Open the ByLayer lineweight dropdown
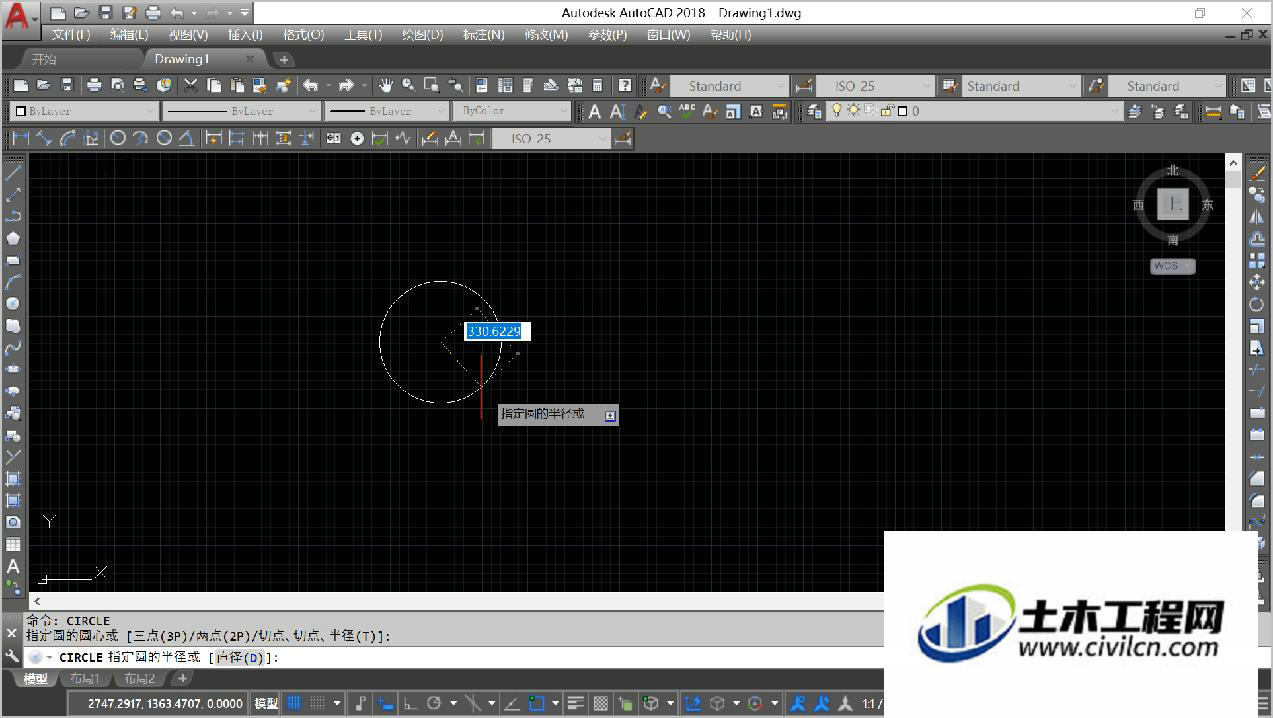Screen dimensions: 1273x718 point(386,111)
